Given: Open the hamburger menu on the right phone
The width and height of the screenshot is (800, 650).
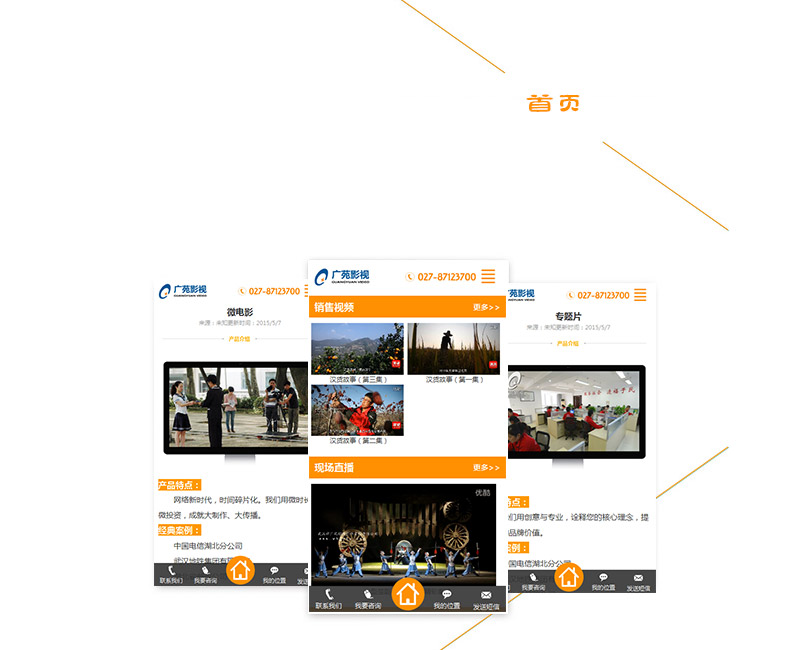Looking at the screenshot, I should [x=640, y=294].
